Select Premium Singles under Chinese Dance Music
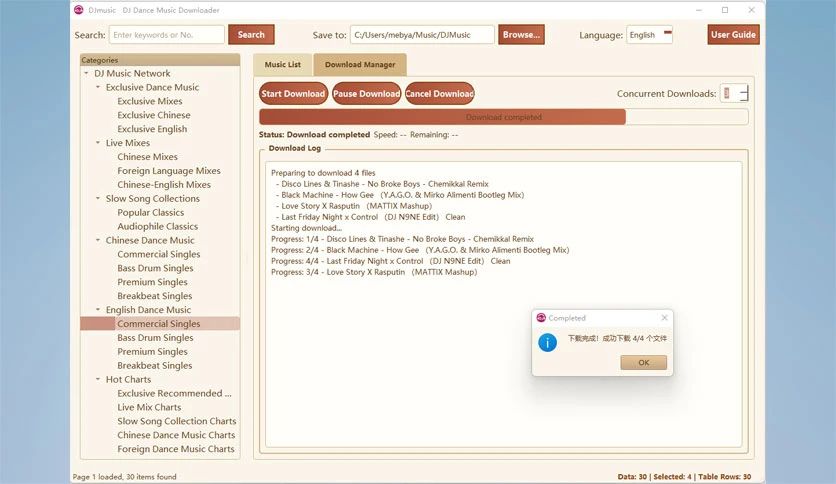 pos(152,282)
